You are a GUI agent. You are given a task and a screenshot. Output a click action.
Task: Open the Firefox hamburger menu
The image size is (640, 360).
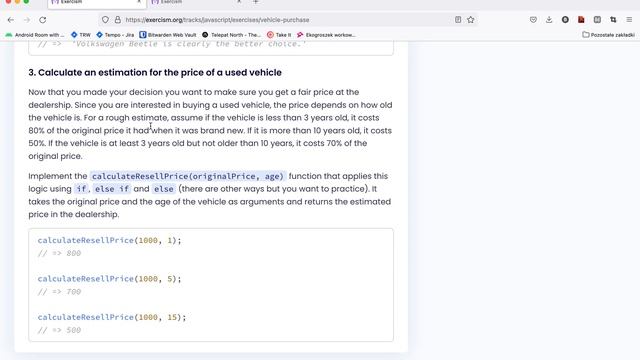tap(629, 20)
